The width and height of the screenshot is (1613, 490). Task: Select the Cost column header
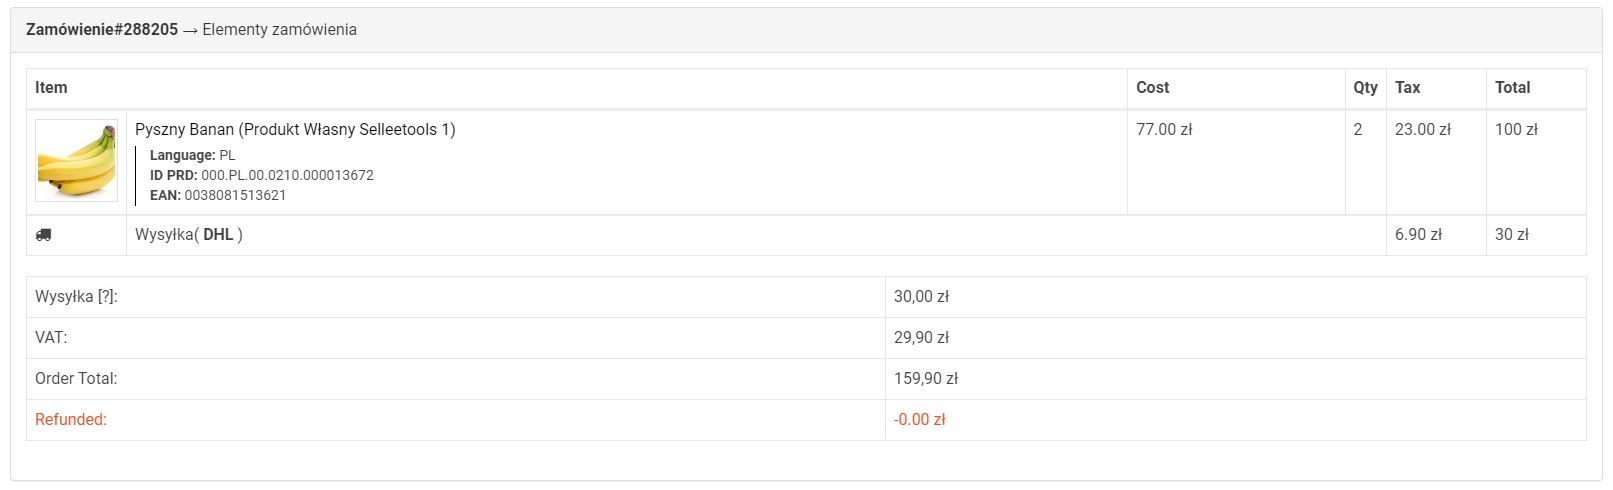pyautogui.click(x=1152, y=88)
